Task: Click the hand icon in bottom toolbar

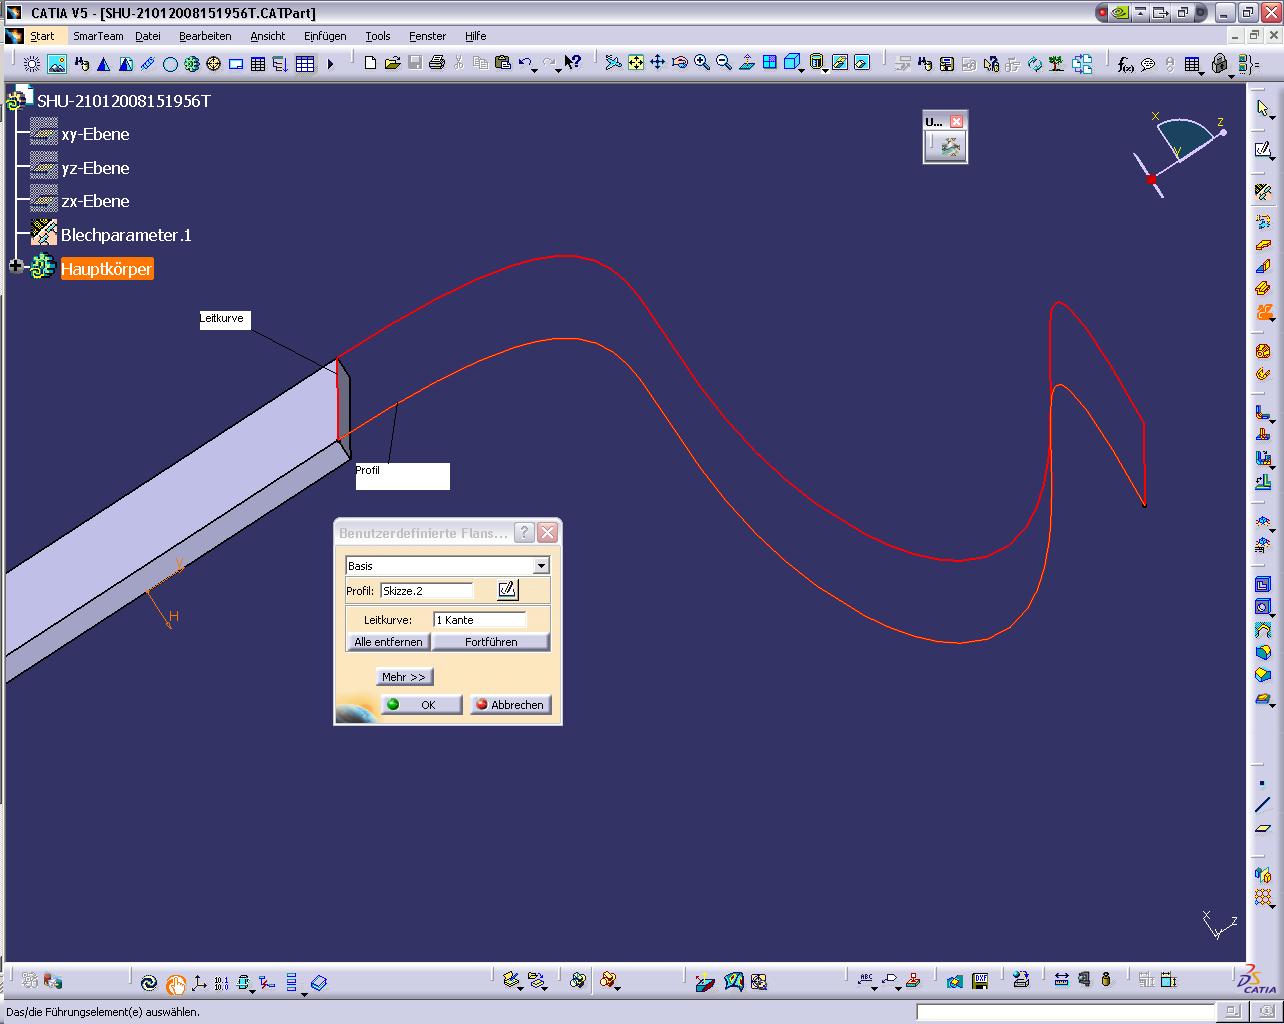Action: pos(176,984)
